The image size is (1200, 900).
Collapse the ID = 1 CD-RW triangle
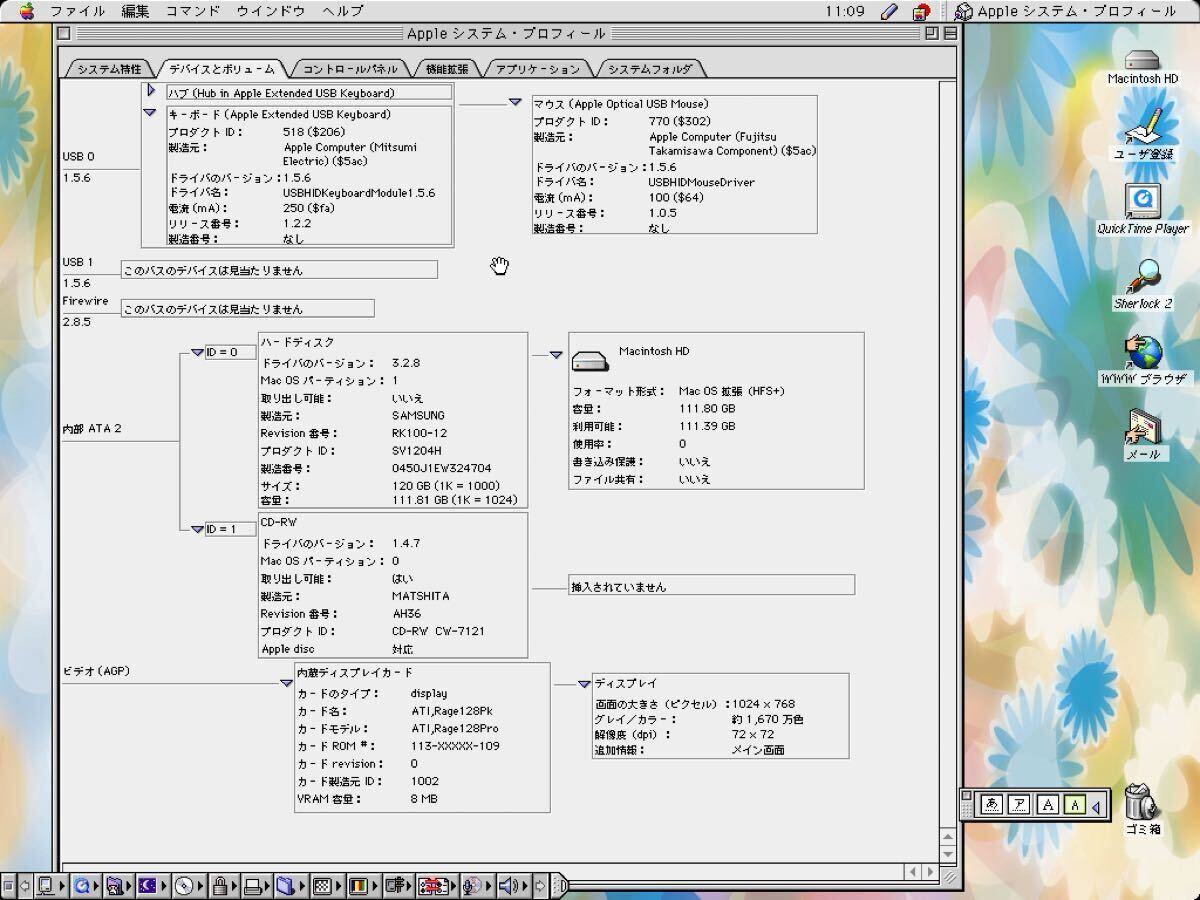coord(197,529)
